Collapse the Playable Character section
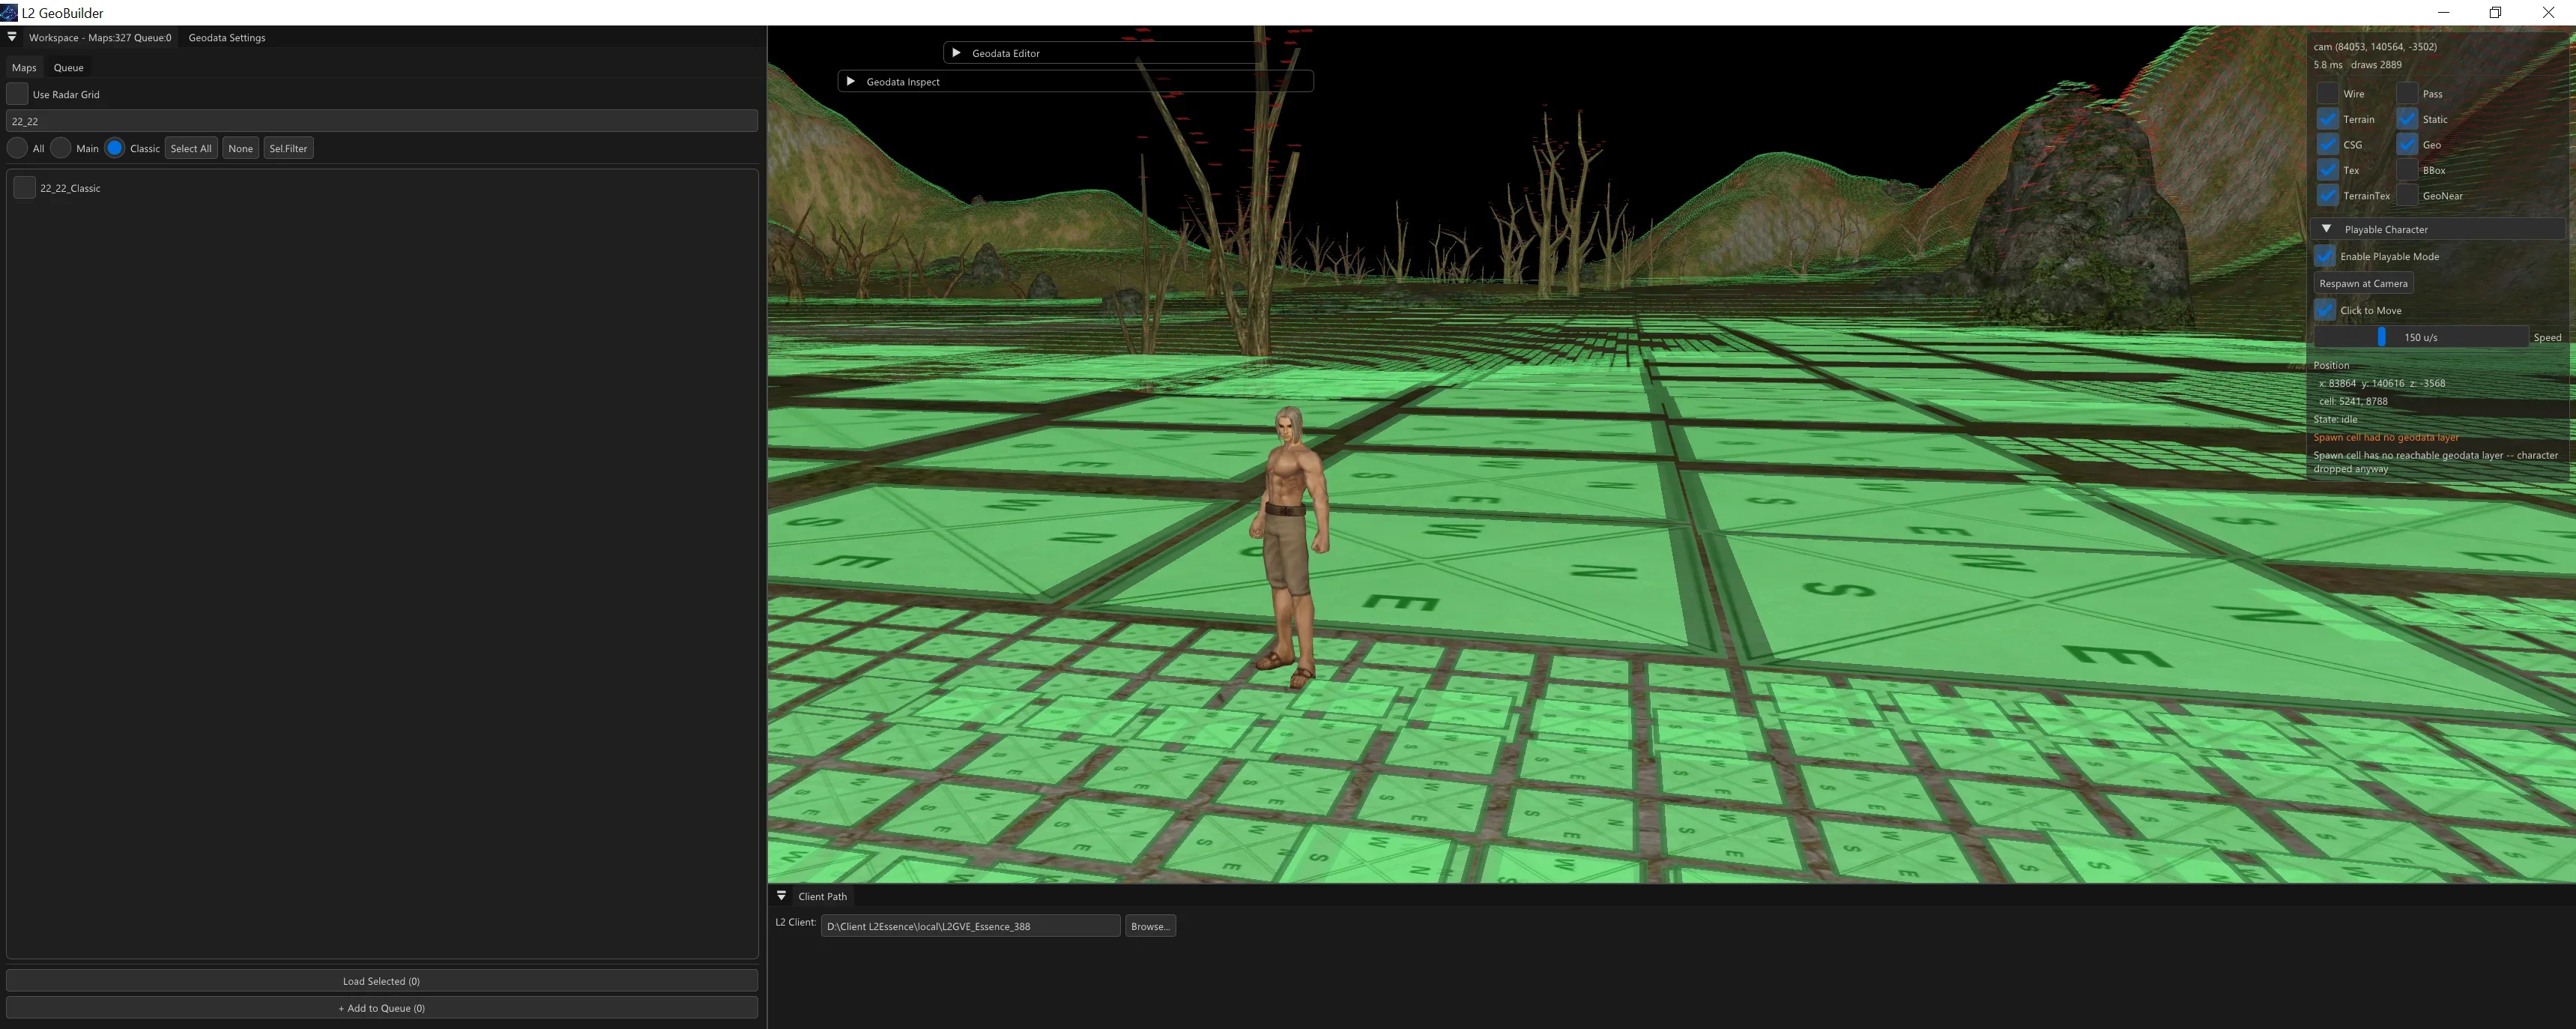 point(2326,229)
